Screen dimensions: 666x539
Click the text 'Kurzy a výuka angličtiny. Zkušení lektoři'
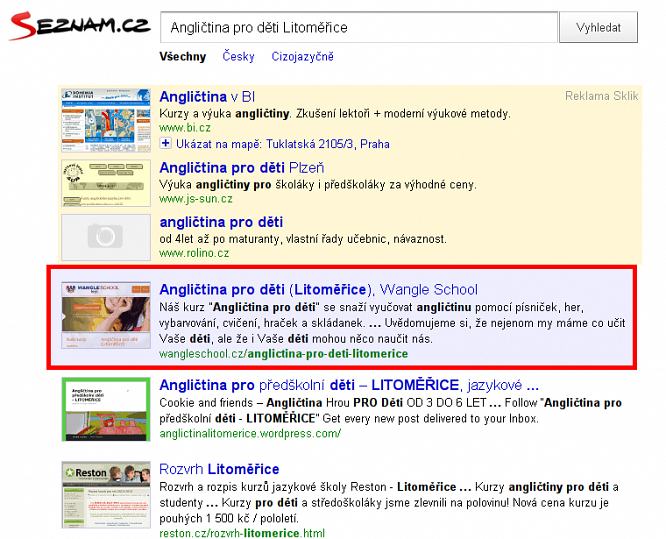[x=264, y=114]
